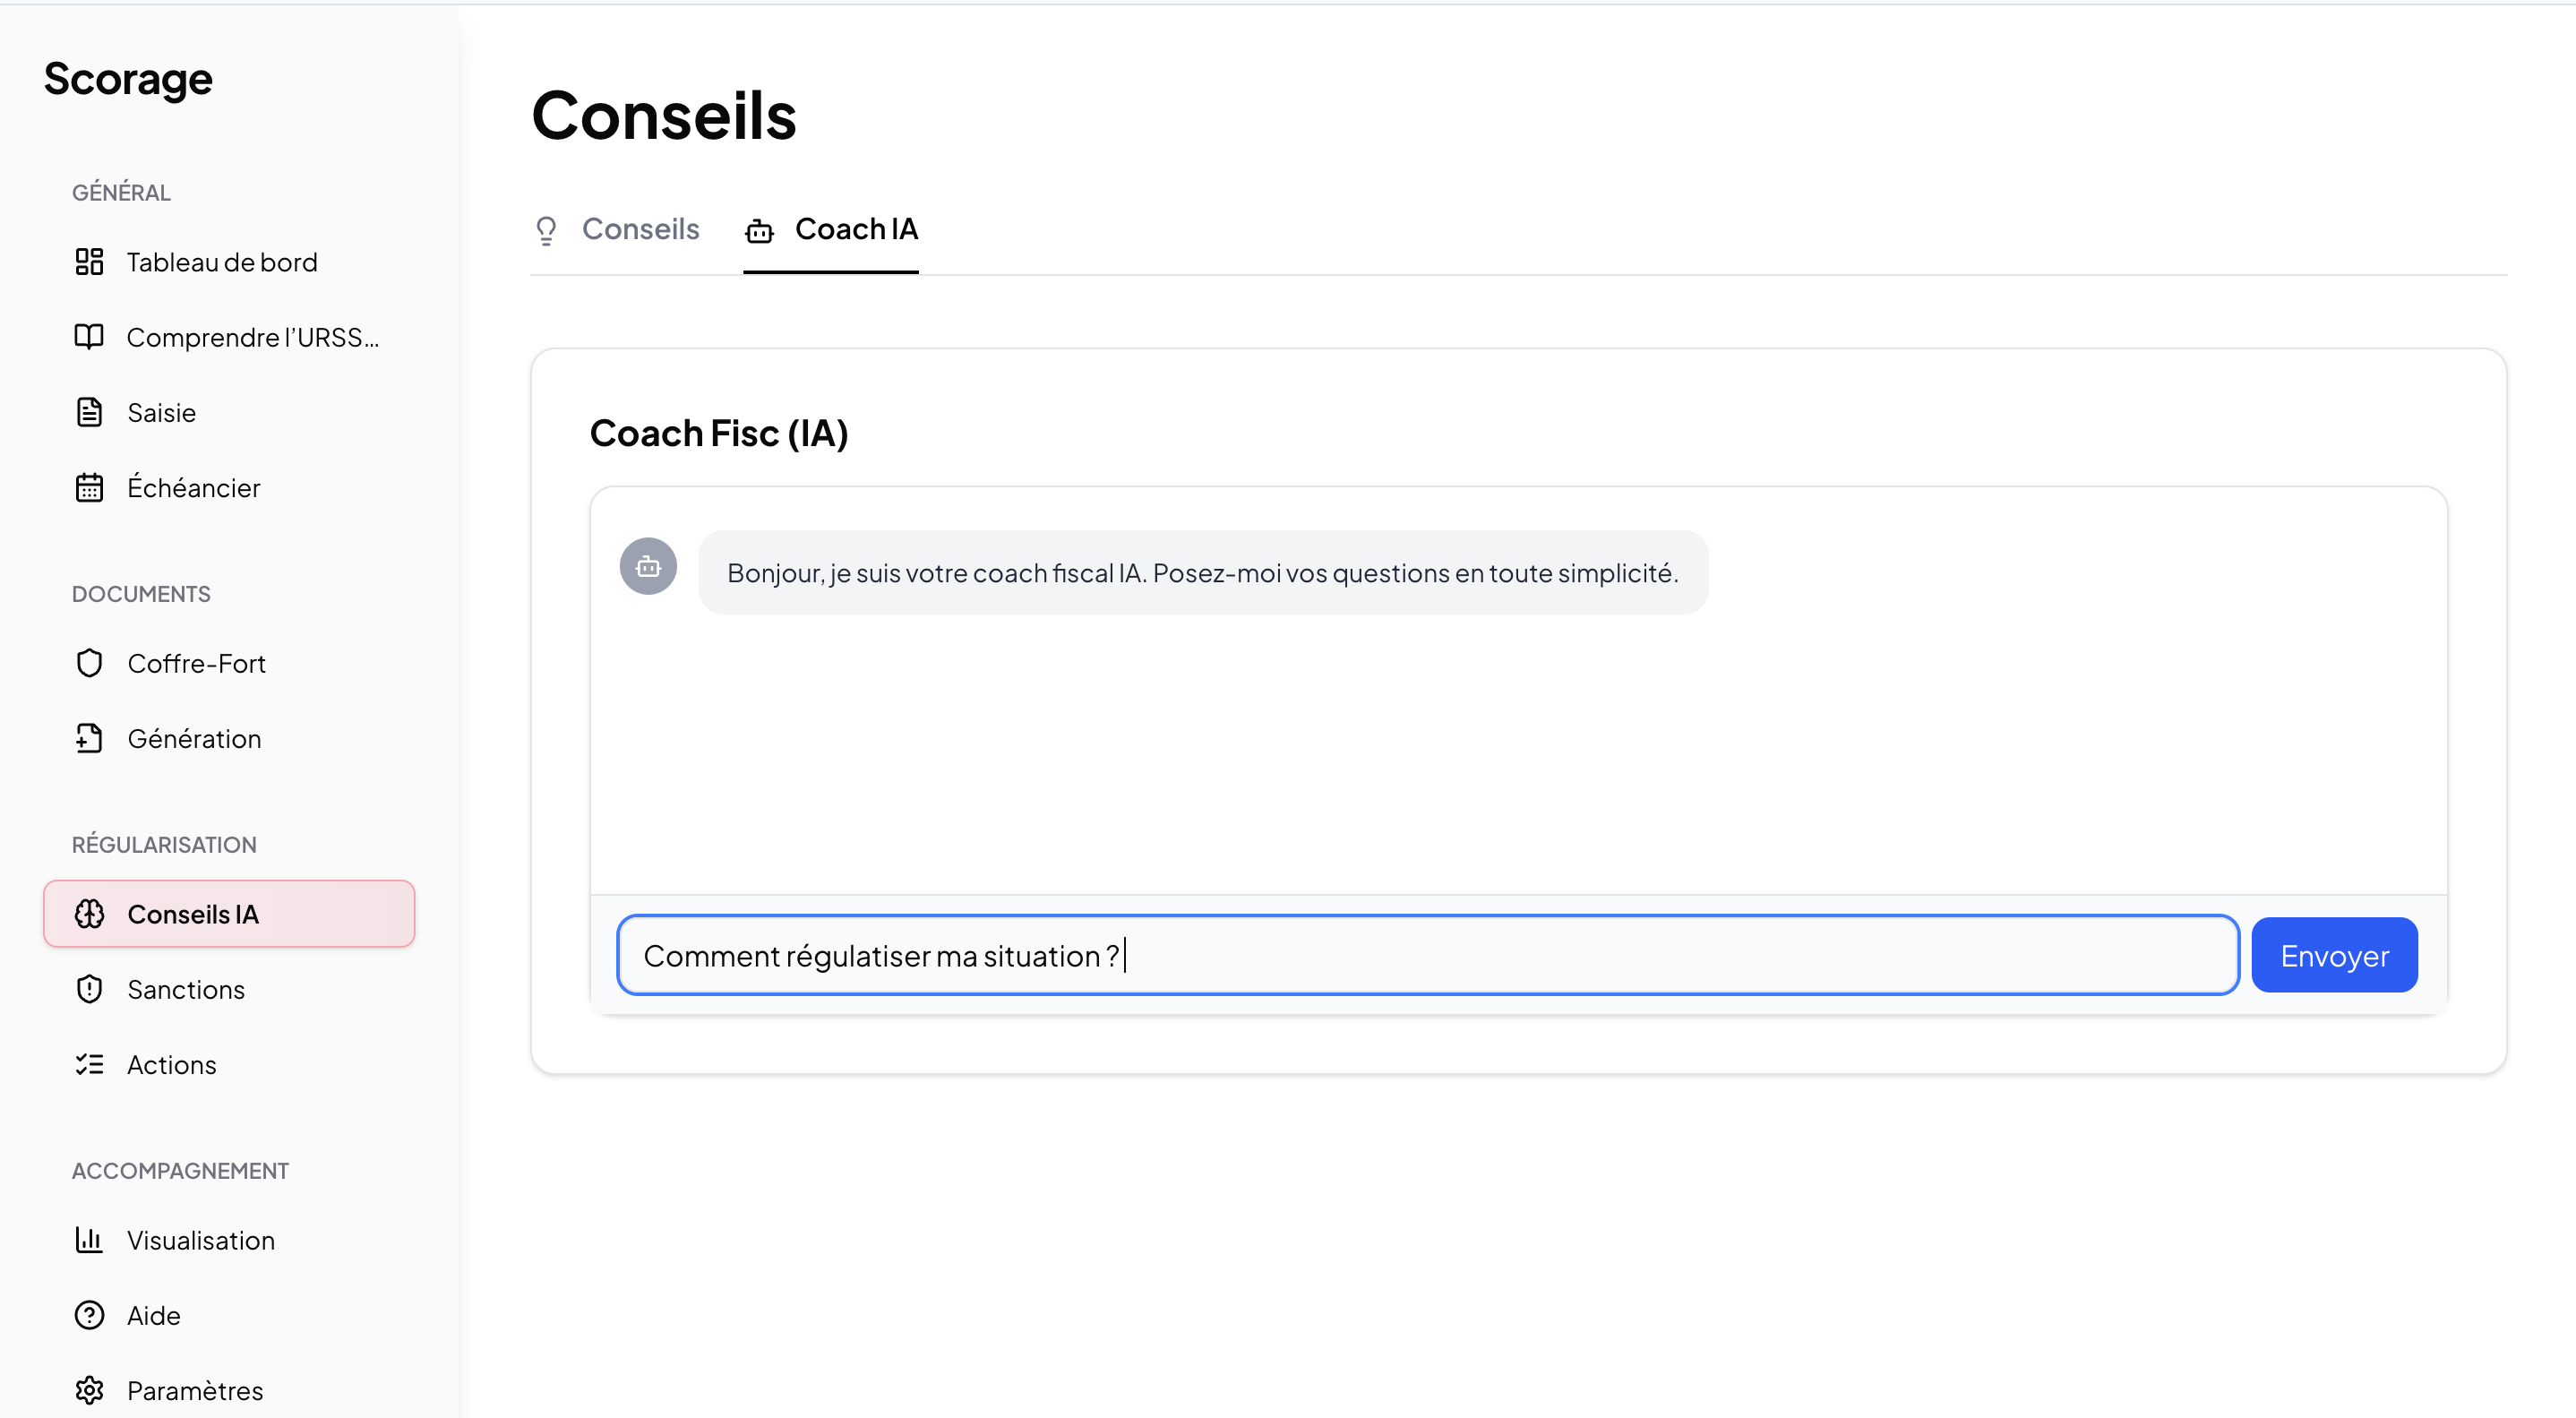Image resolution: width=2576 pixels, height=1418 pixels.
Task: Click the Saisie document icon
Action: point(90,412)
